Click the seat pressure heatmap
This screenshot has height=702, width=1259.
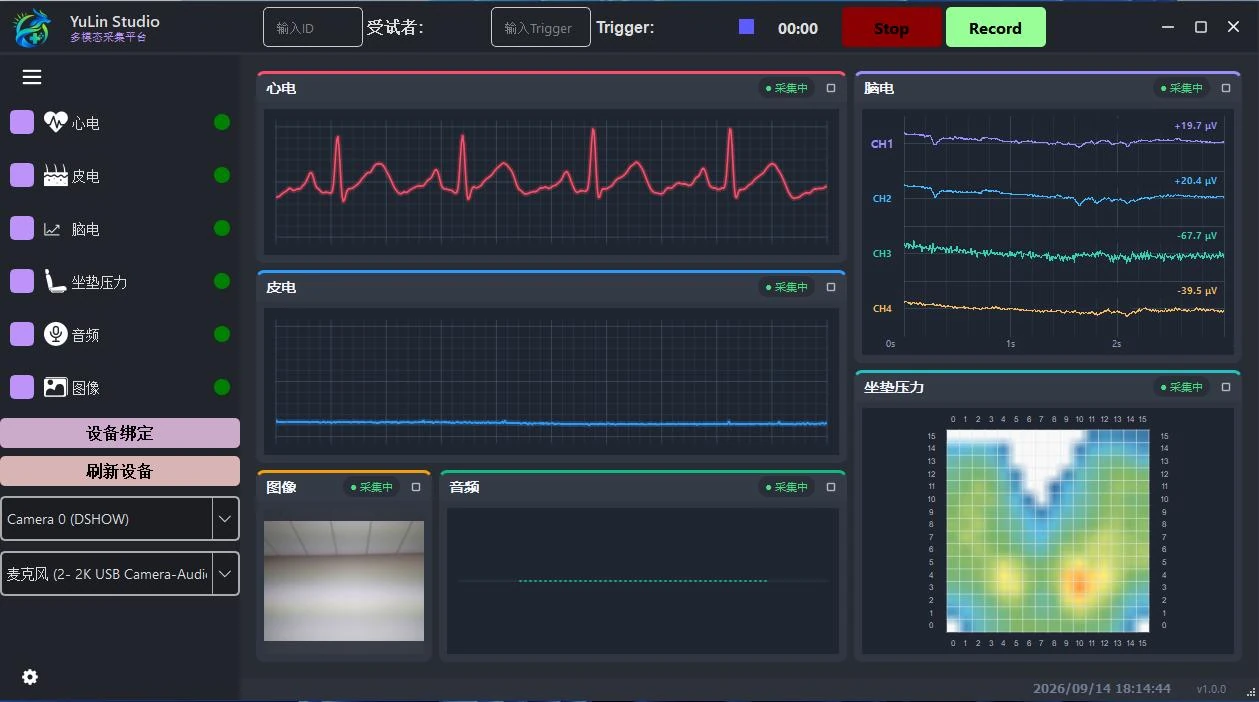(1048, 531)
